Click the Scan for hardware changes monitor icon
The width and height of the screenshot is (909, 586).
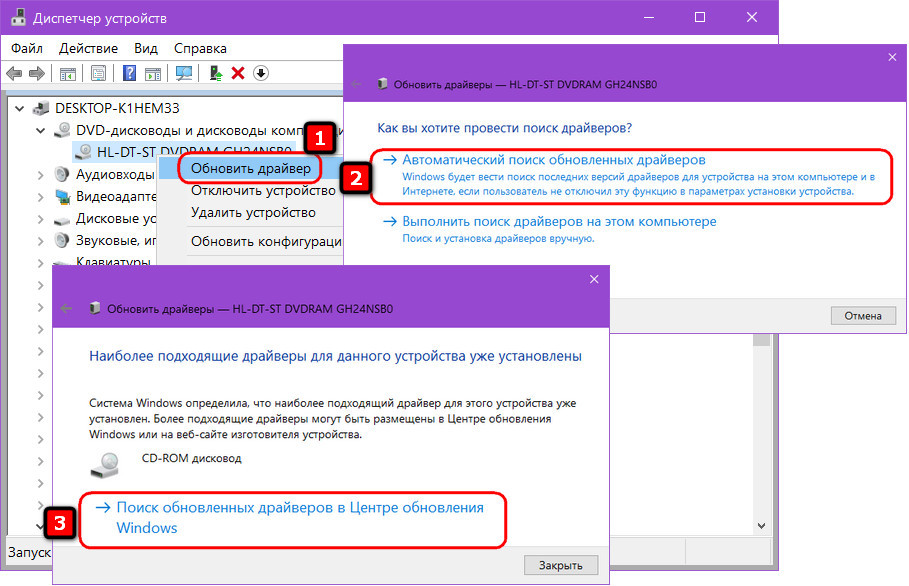click(184, 74)
